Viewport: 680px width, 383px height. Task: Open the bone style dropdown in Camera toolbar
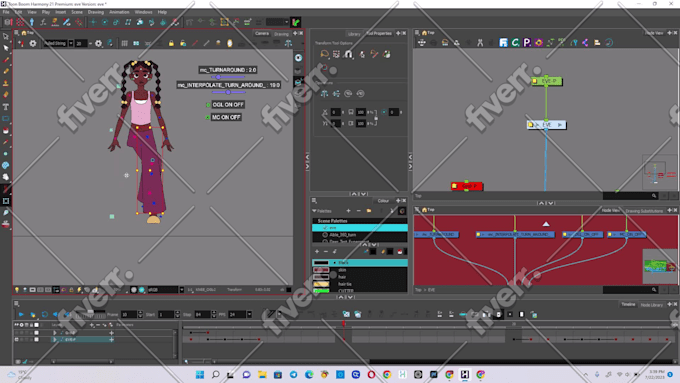coord(71,43)
